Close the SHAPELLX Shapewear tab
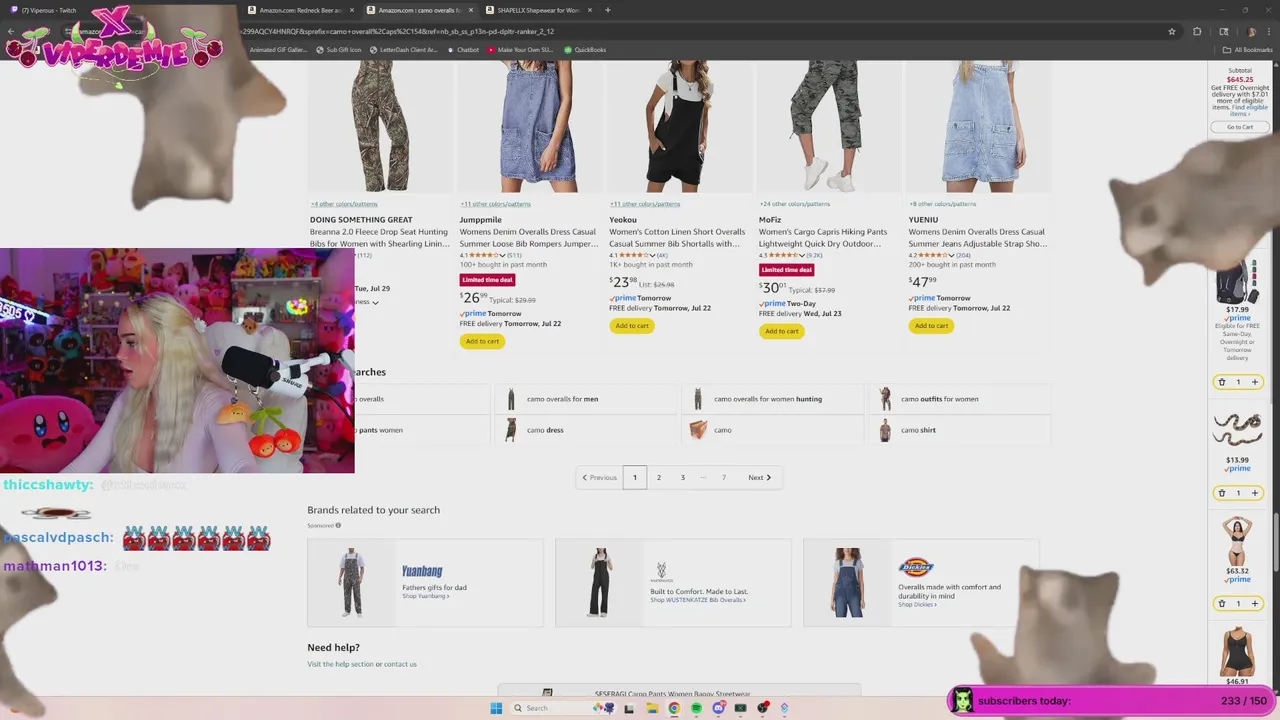The image size is (1280, 720). click(x=590, y=10)
